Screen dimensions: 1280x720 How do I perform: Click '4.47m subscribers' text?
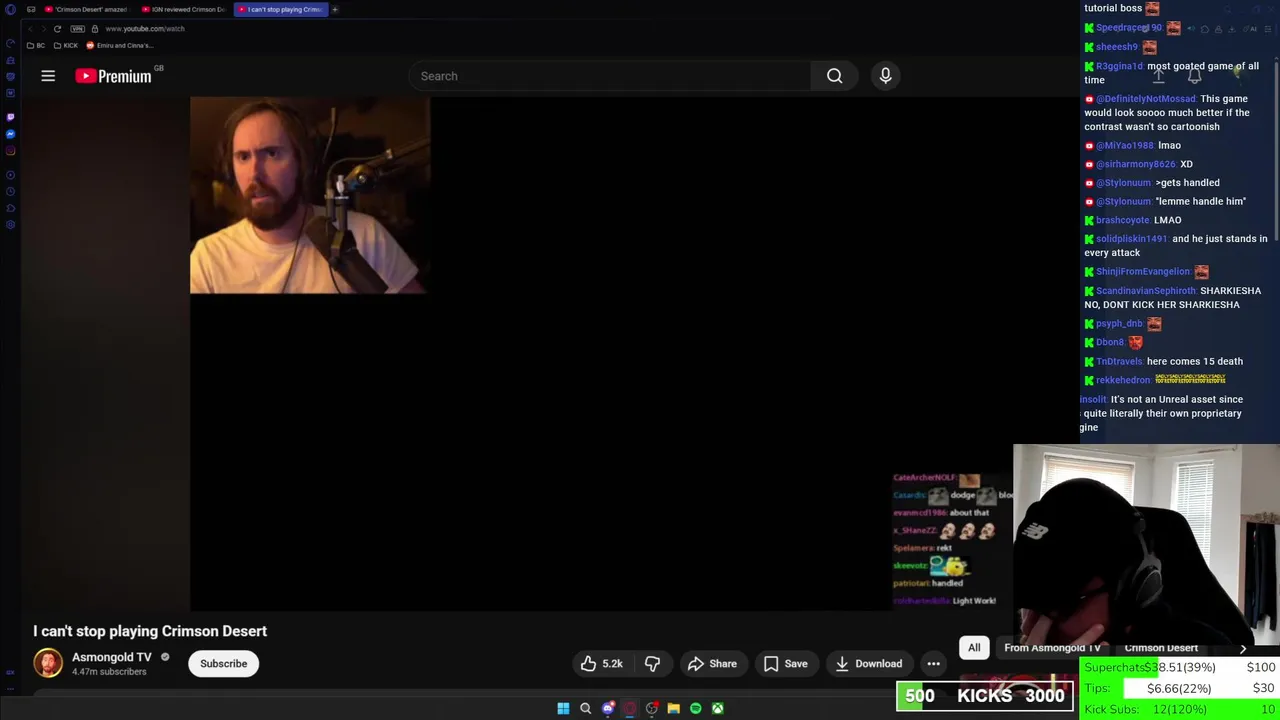(x=109, y=672)
